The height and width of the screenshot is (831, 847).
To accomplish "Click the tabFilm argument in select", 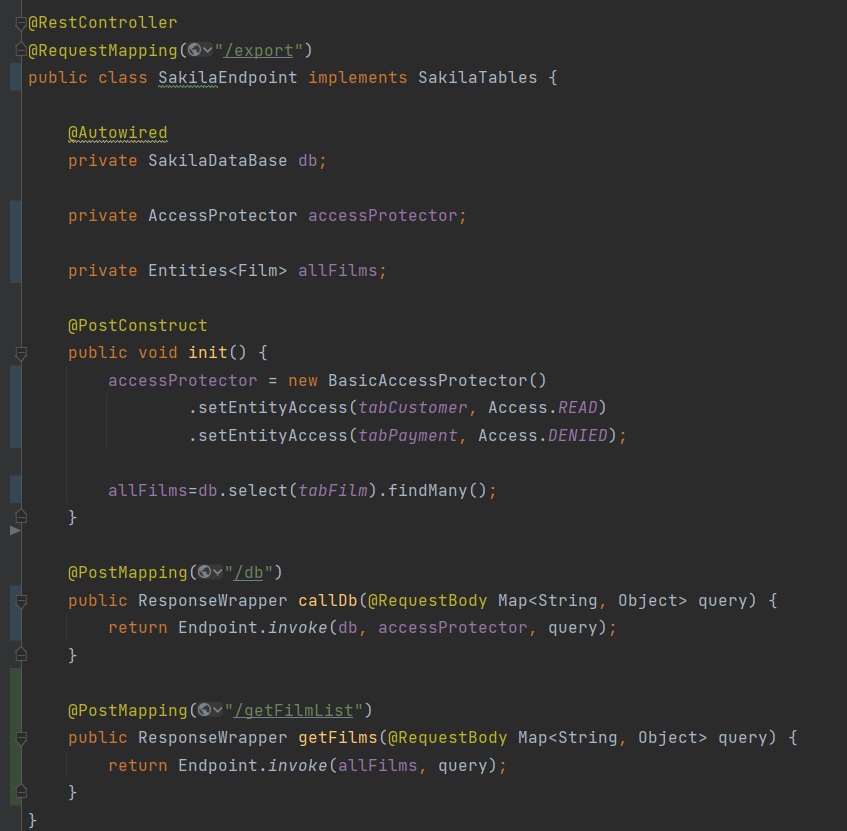I will coord(333,491).
